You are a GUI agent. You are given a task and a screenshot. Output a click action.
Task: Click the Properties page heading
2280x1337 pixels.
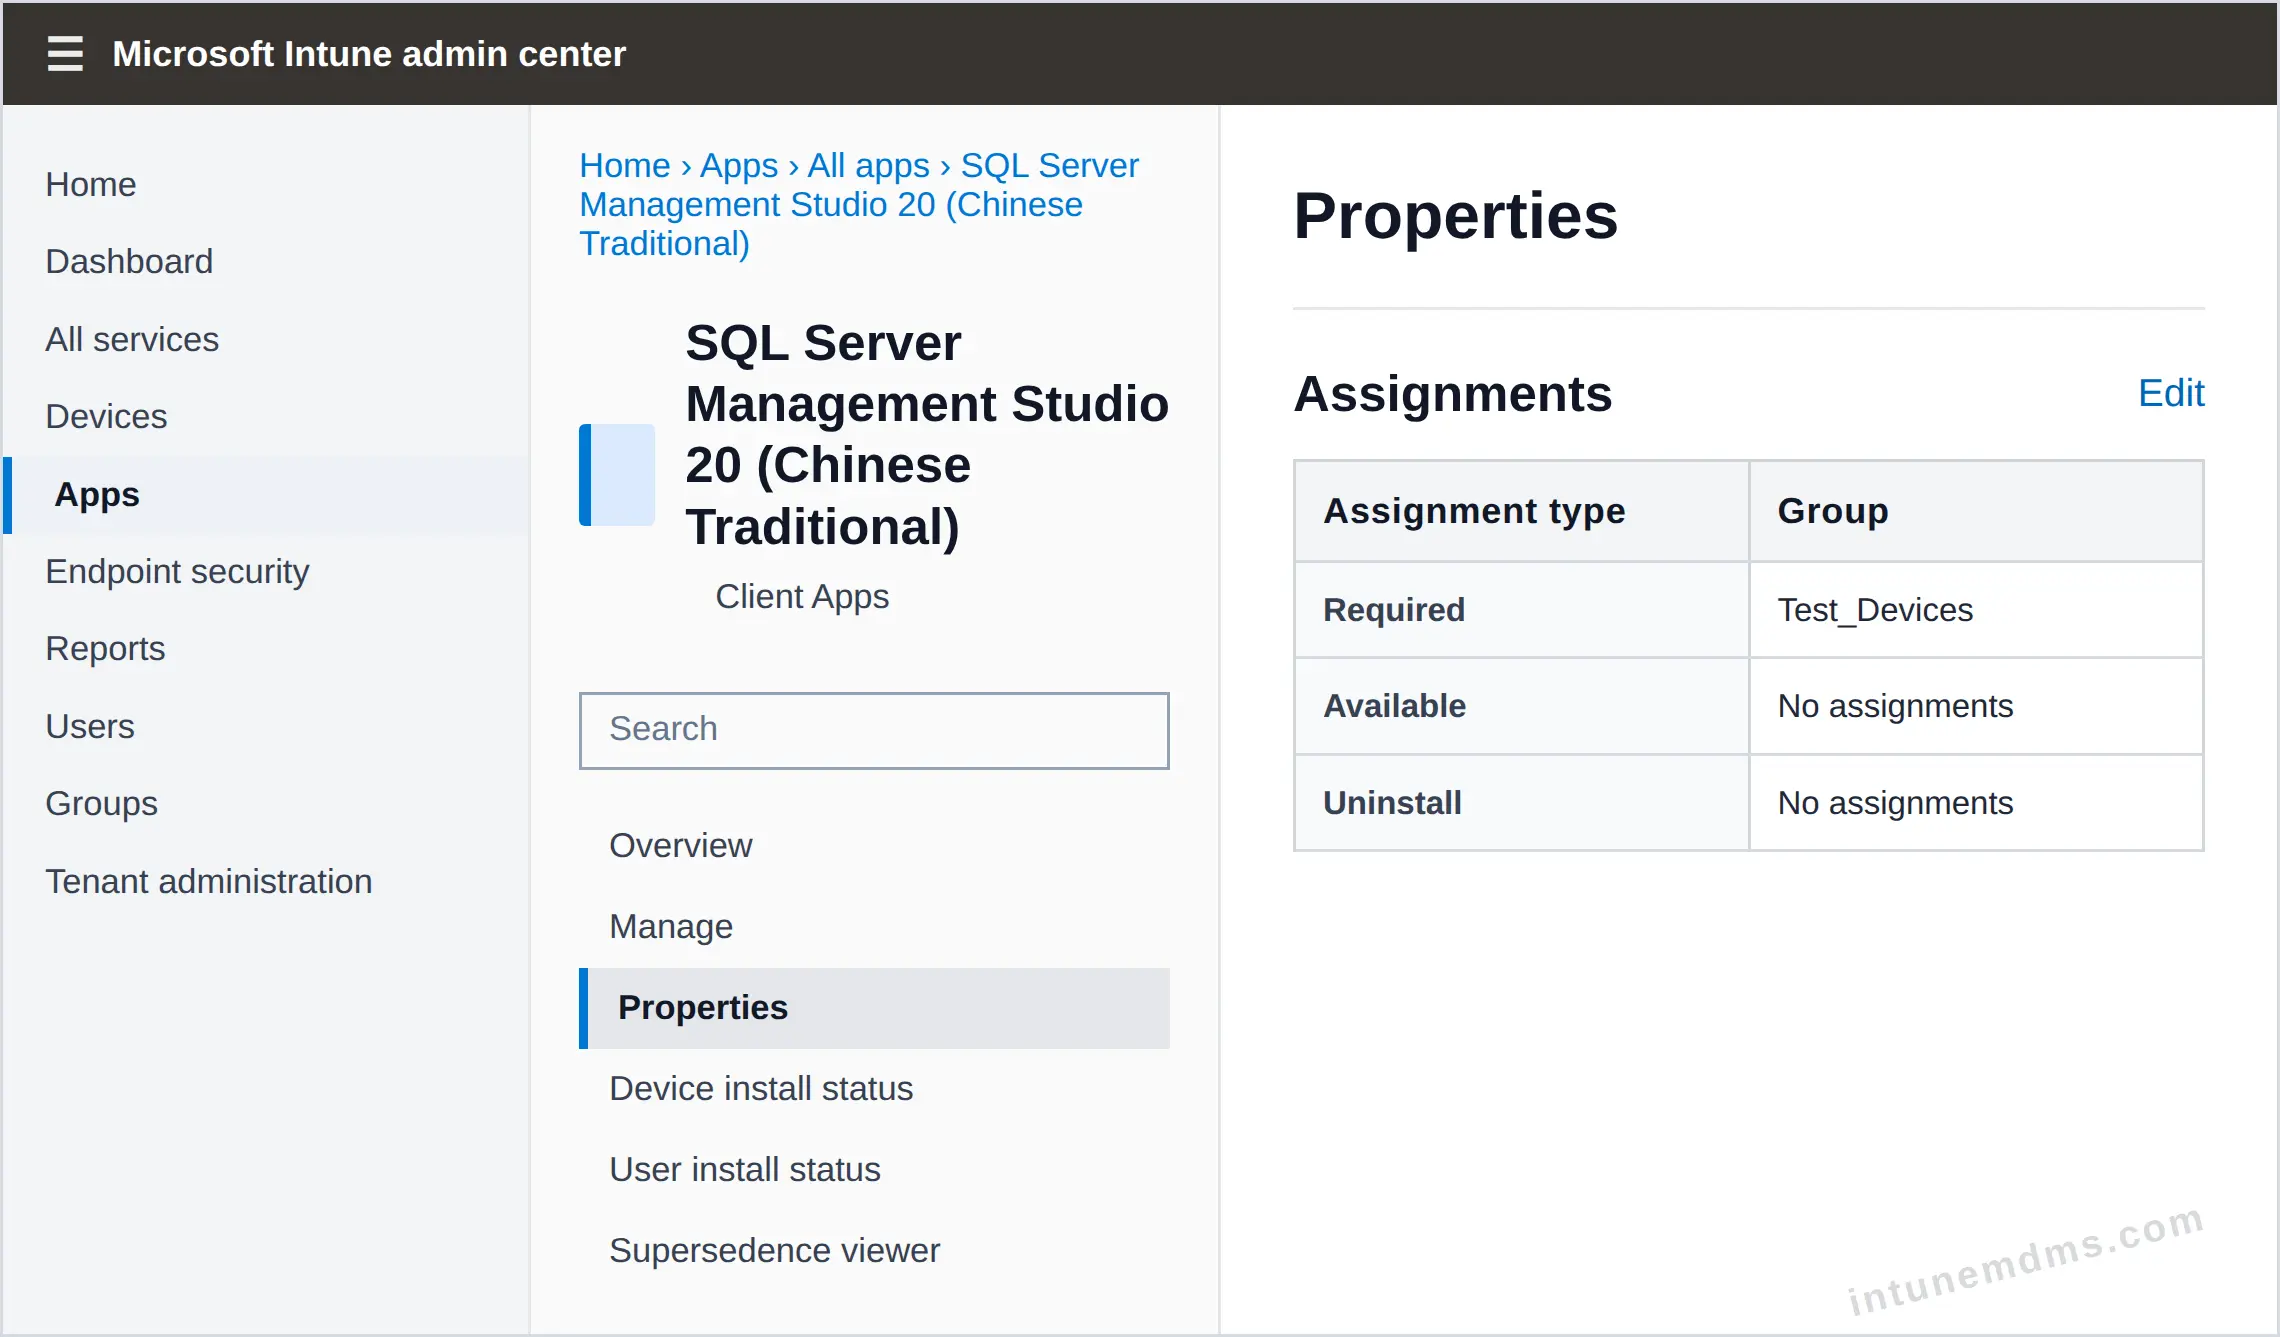(1456, 216)
